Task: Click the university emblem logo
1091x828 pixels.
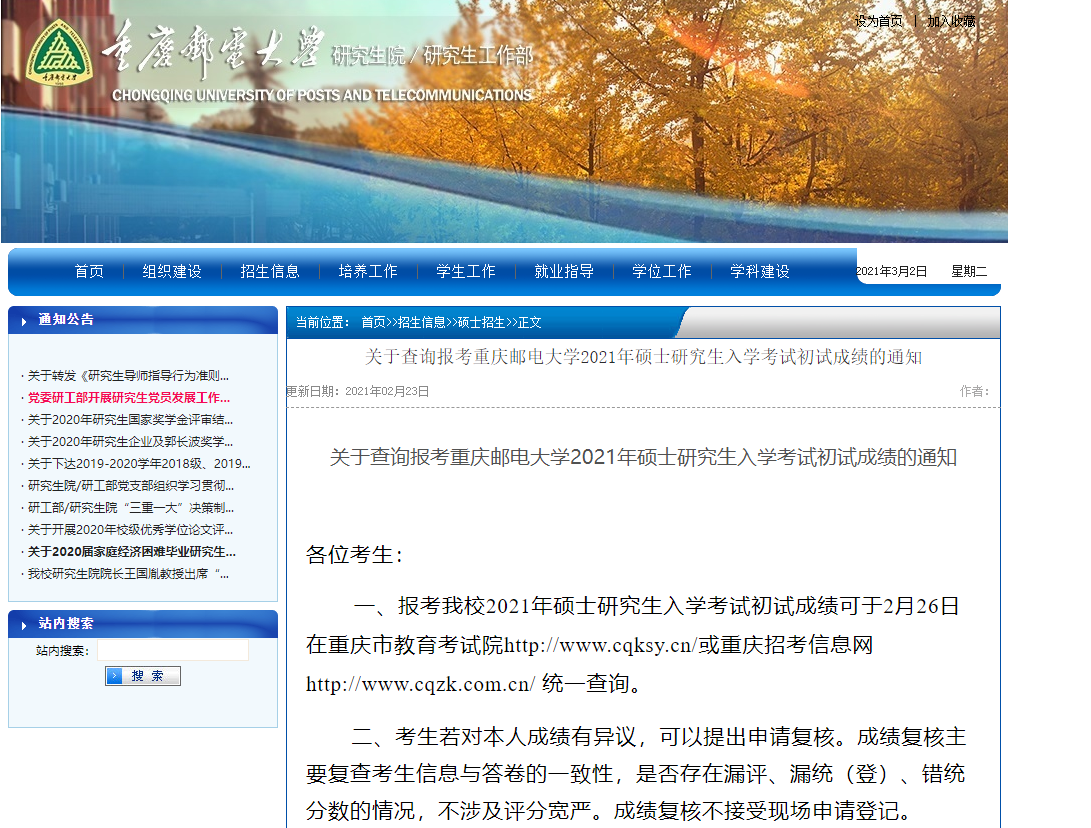Action: point(60,53)
